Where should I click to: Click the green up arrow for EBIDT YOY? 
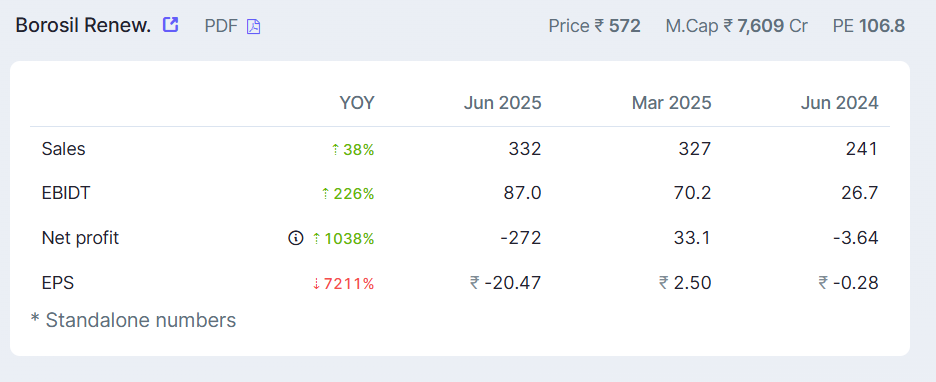pyautogui.click(x=325, y=194)
